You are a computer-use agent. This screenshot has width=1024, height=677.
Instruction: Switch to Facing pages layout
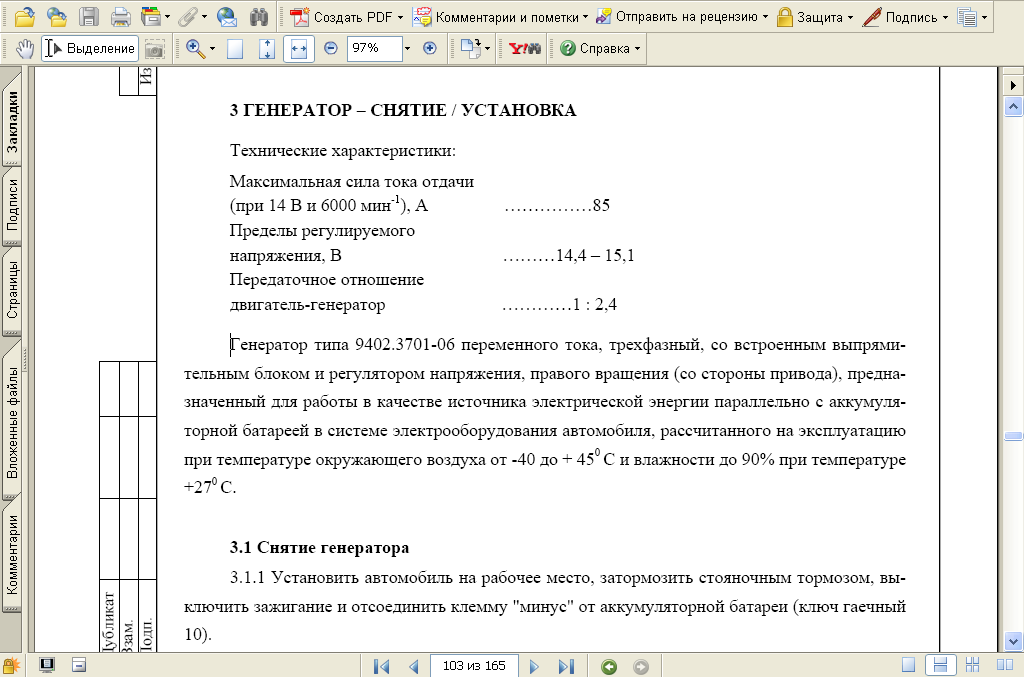pyautogui.click(x=1004, y=665)
